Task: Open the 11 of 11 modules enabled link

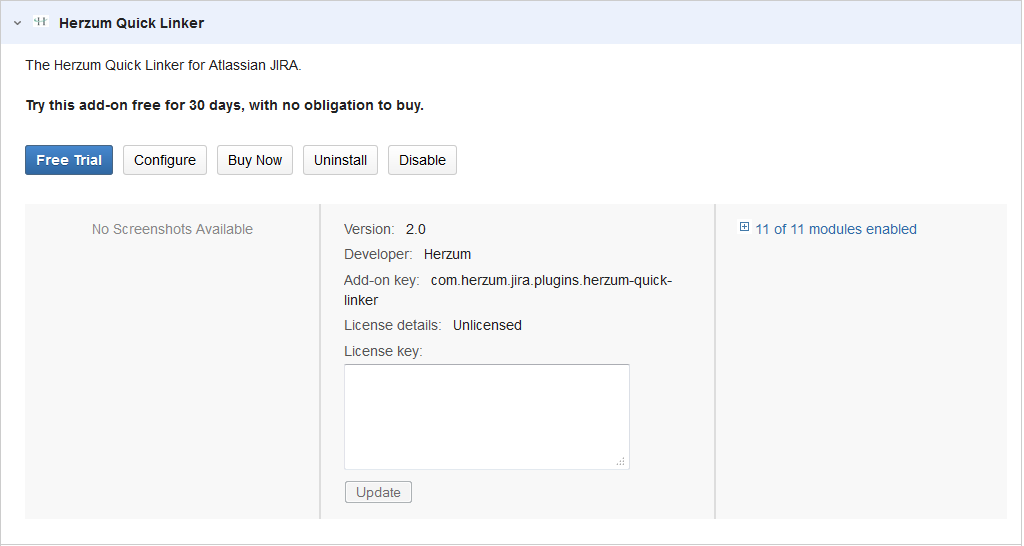Action: pos(836,229)
